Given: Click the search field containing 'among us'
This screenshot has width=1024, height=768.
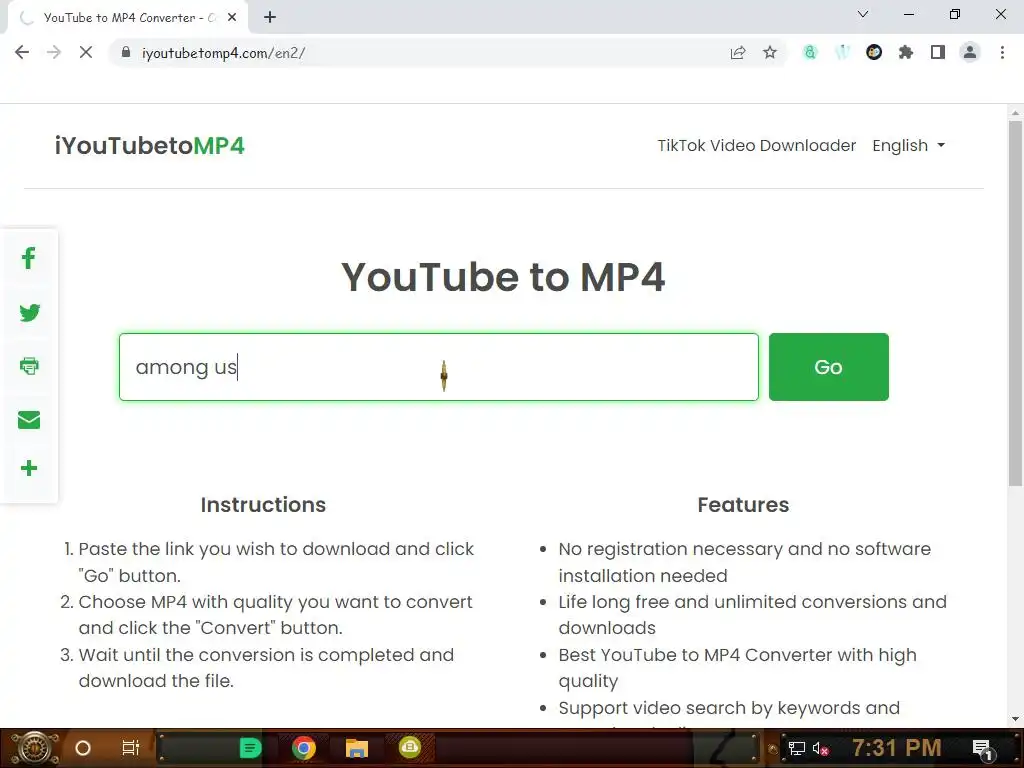Looking at the screenshot, I should pyautogui.click(x=439, y=367).
